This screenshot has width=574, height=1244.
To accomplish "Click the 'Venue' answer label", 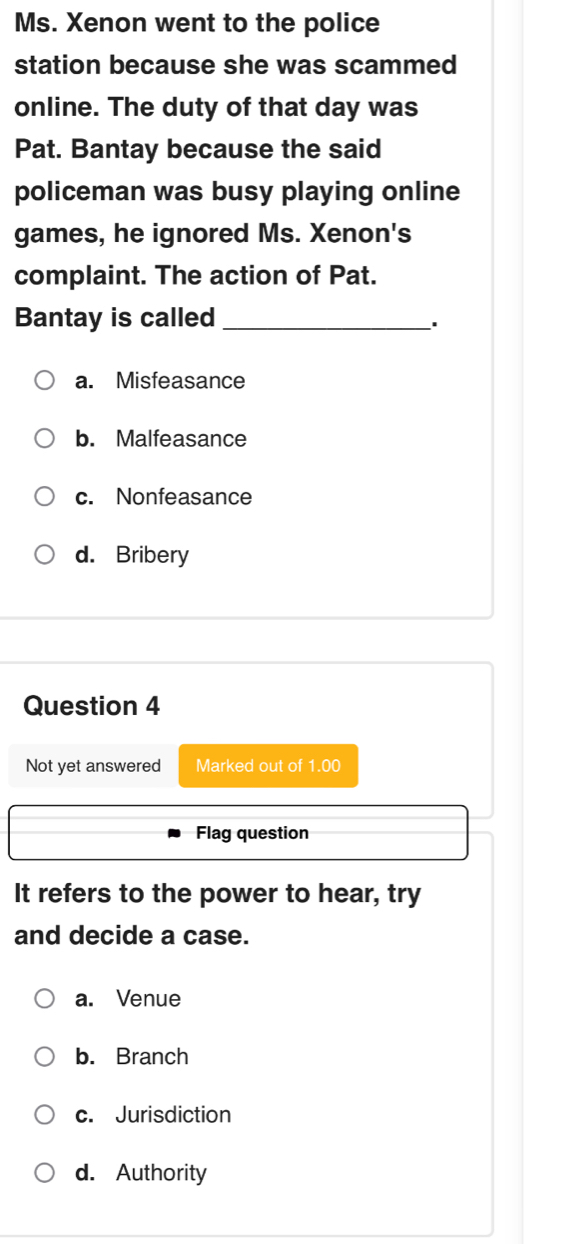I will (149, 998).
